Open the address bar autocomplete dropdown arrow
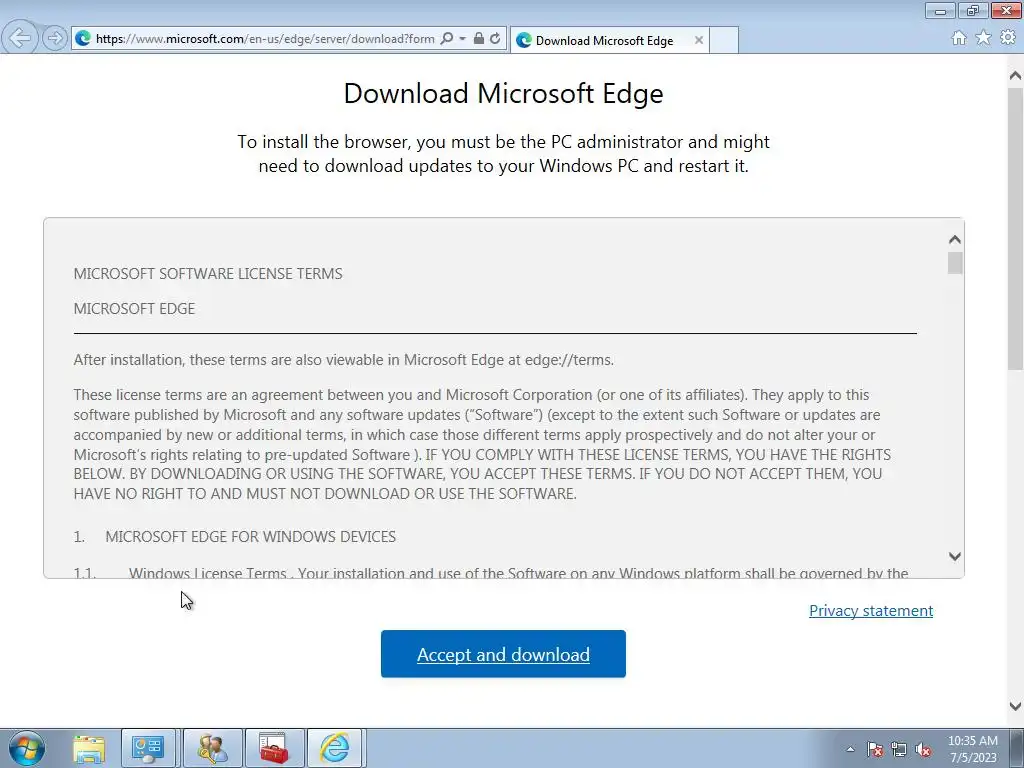This screenshot has width=1024, height=768. [x=462, y=39]
